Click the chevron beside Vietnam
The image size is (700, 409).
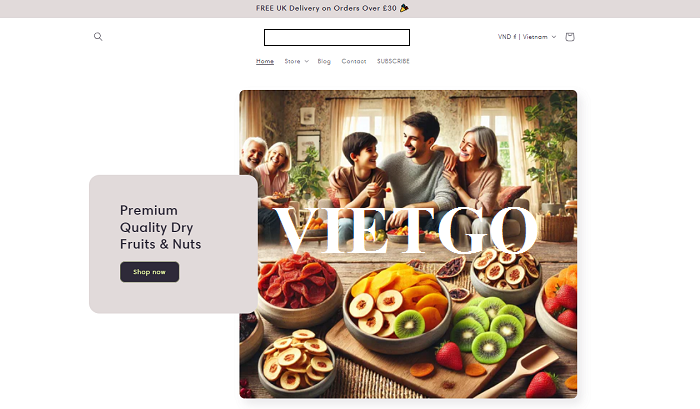(554, 37)
